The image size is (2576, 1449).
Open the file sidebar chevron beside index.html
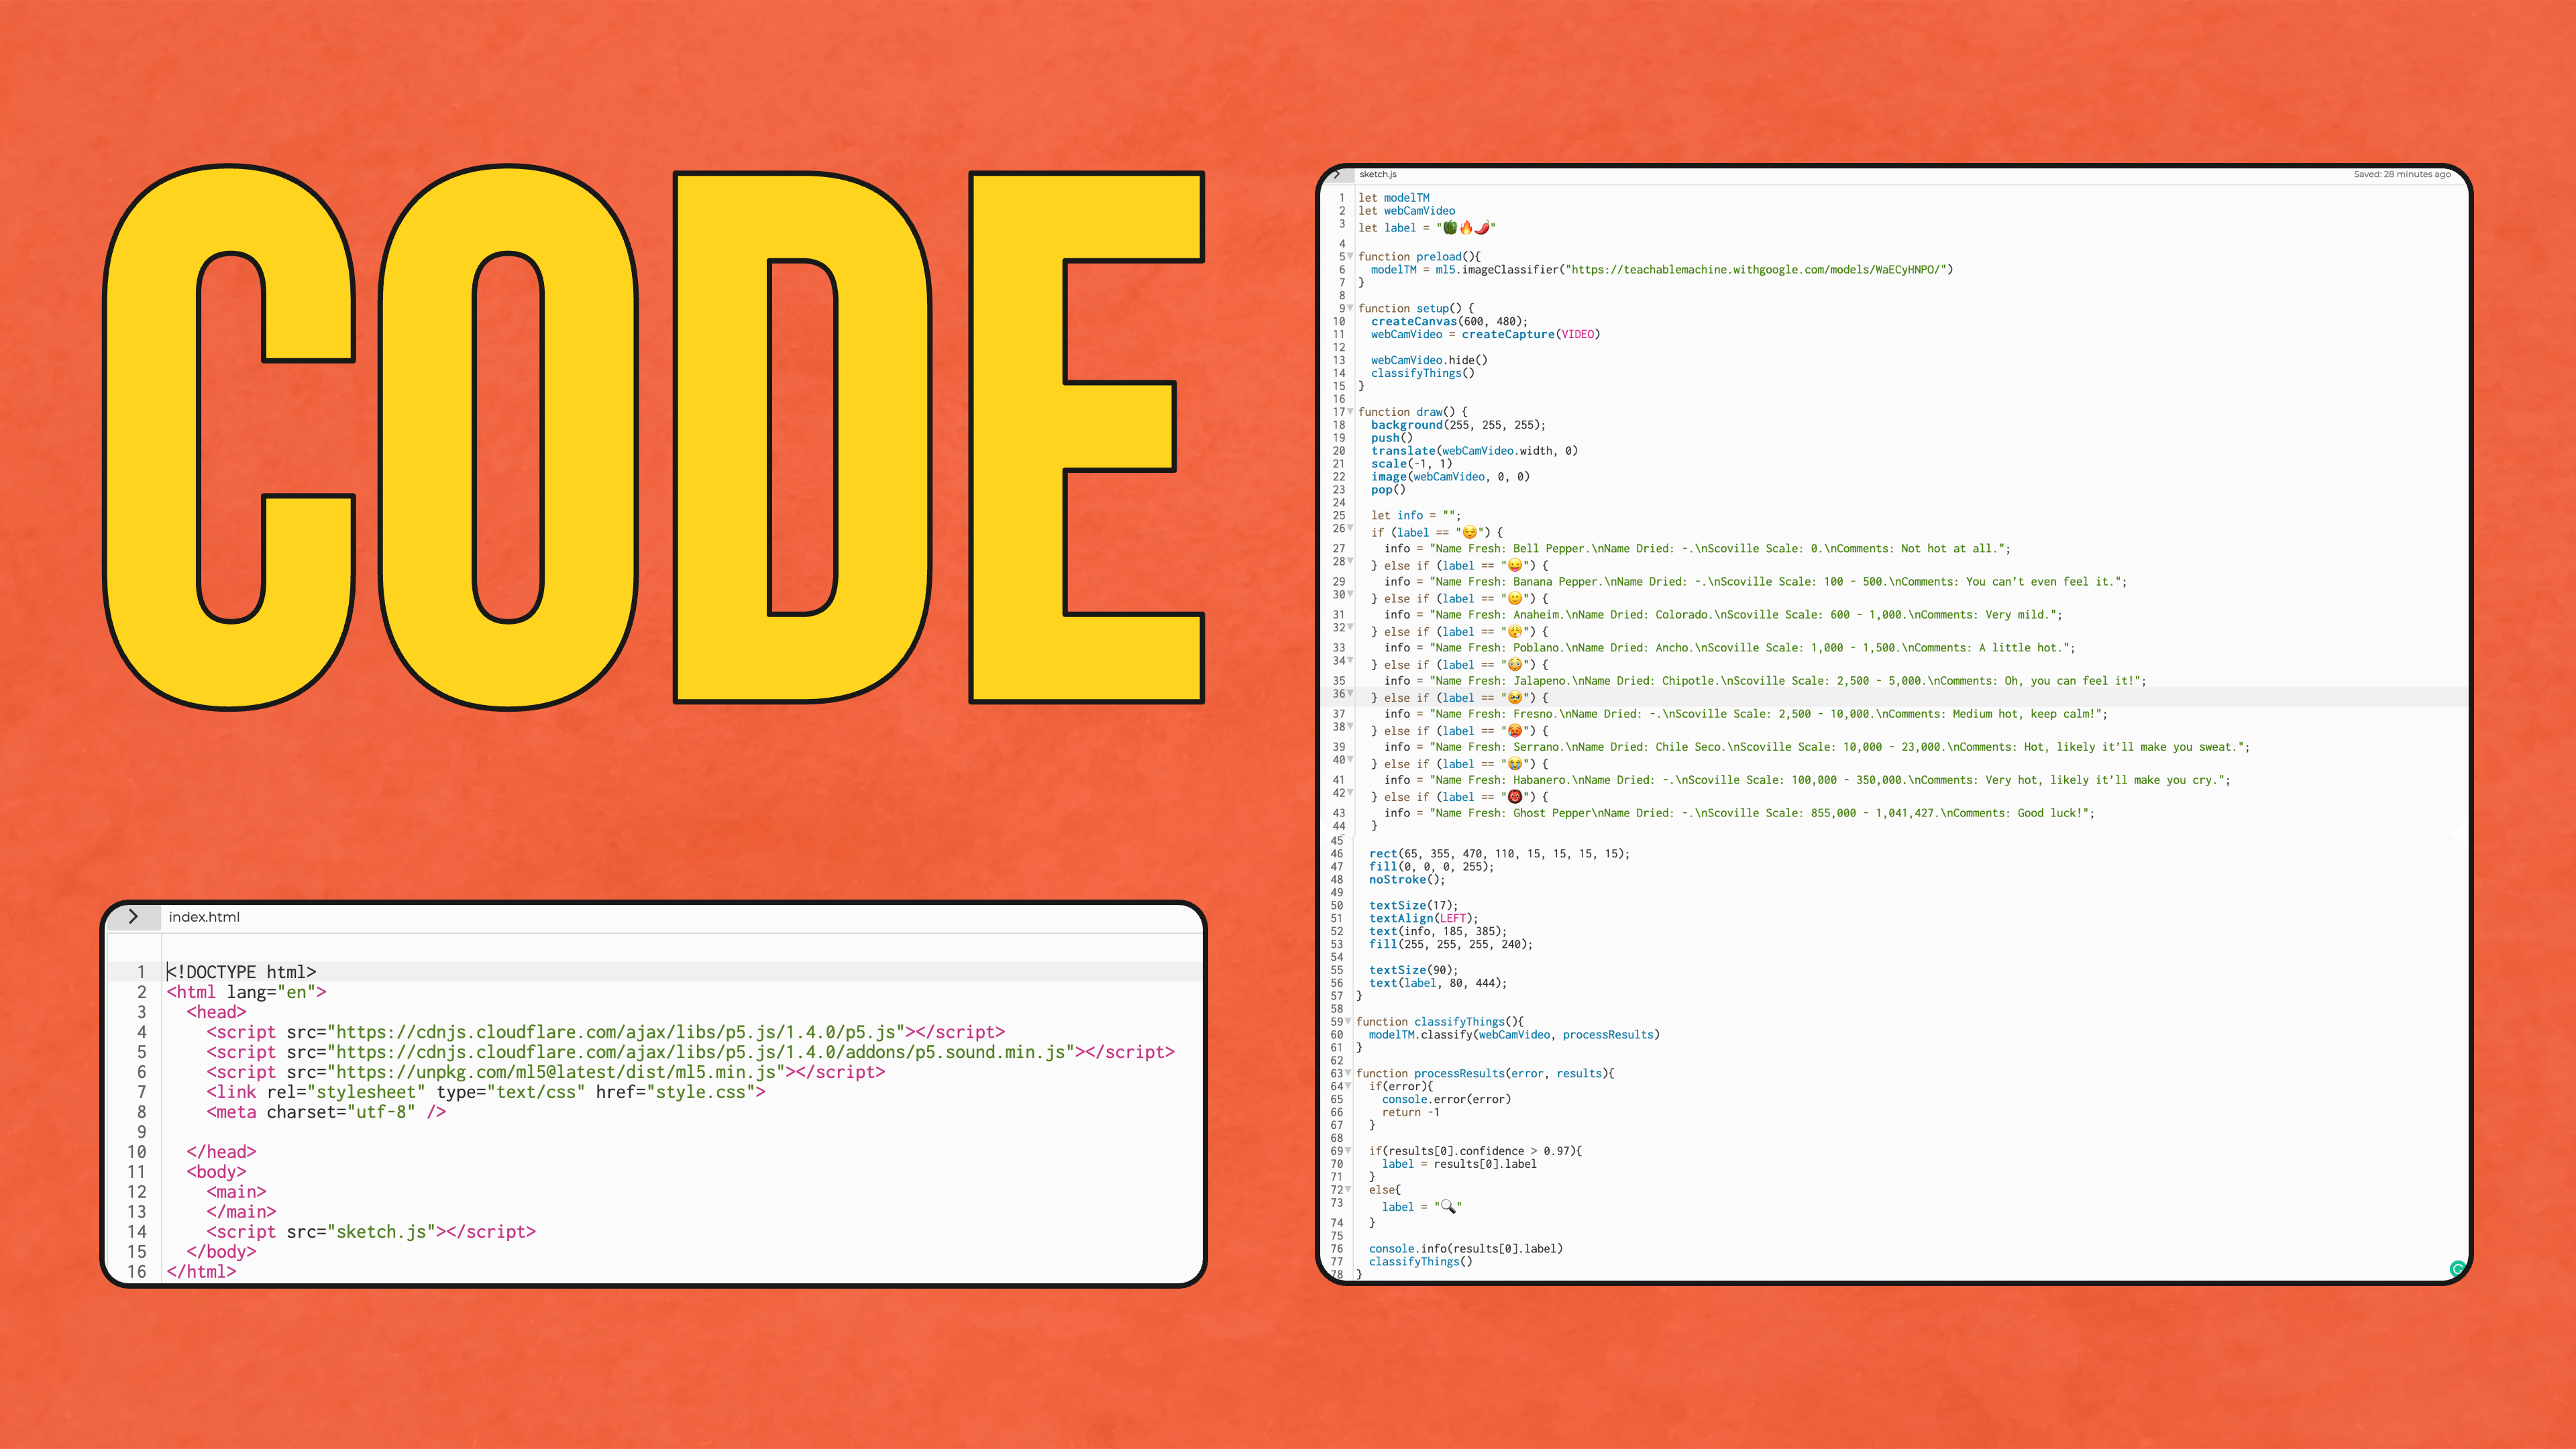coord(133,916)
